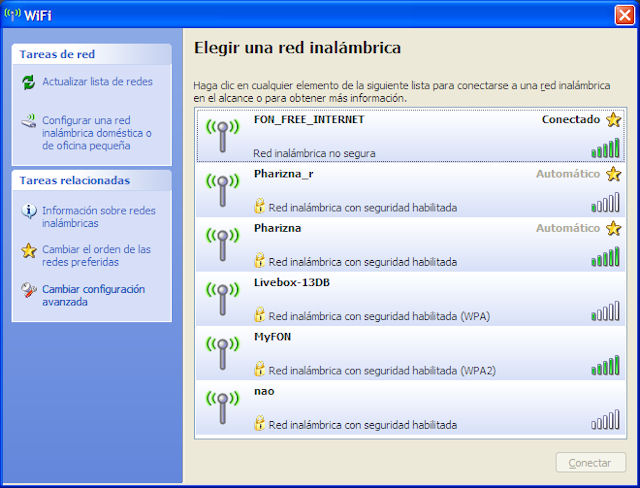Click the Tareas relacionadas panel header
The image size is (640, 488).
(x=91, y=180)
